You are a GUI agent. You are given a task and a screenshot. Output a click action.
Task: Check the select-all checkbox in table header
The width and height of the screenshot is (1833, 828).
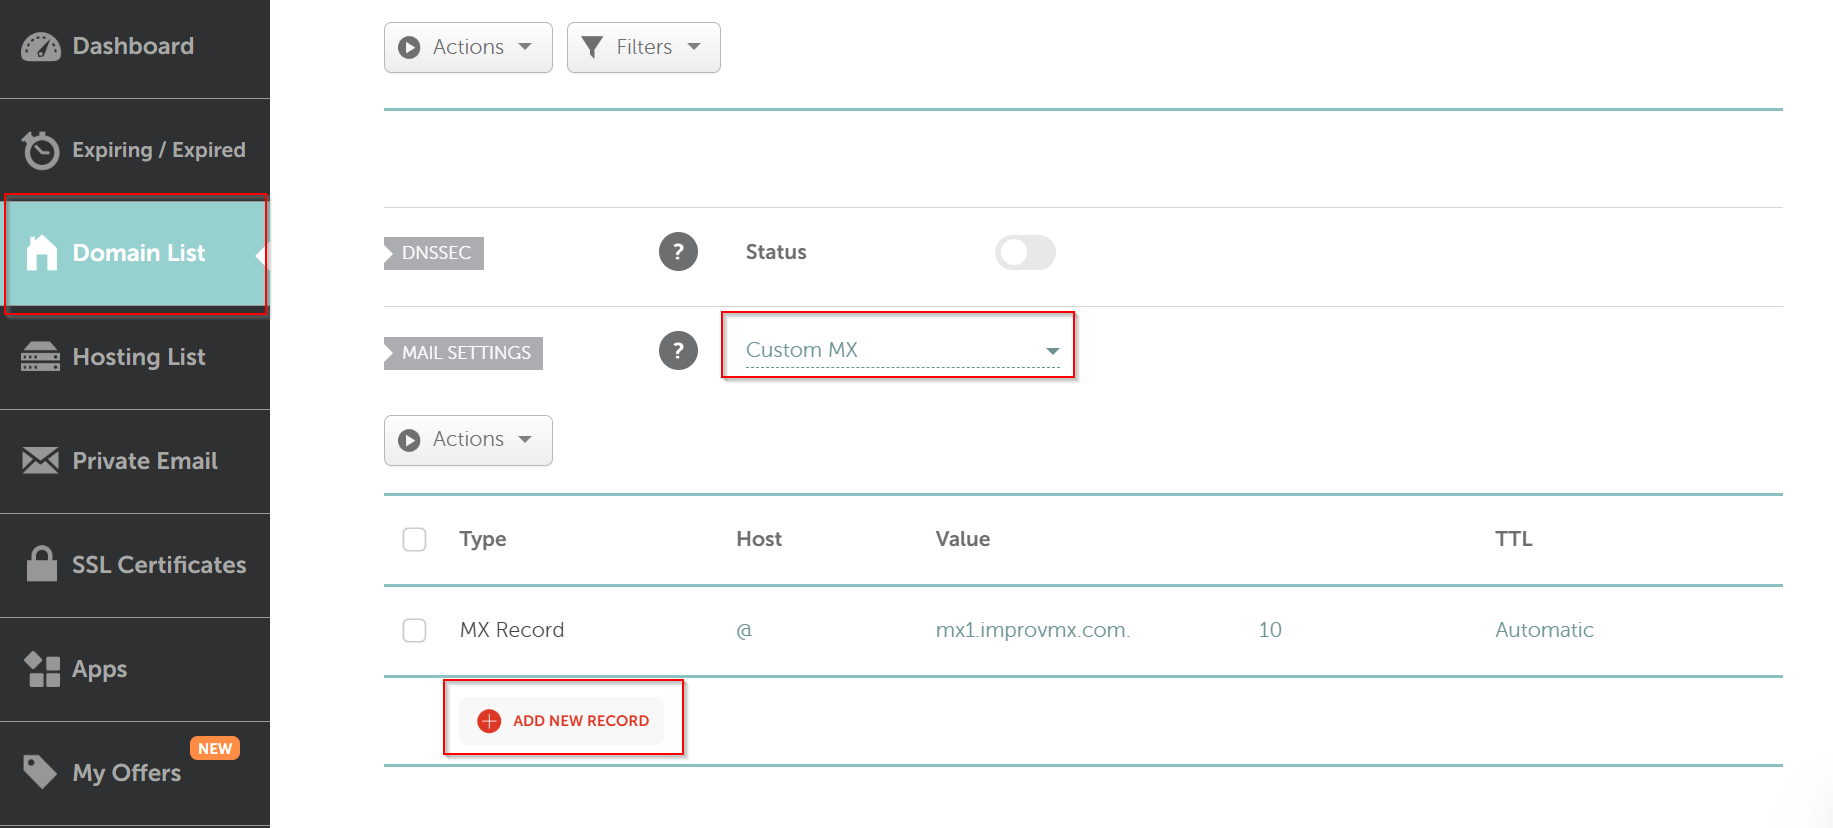point(414,540)
